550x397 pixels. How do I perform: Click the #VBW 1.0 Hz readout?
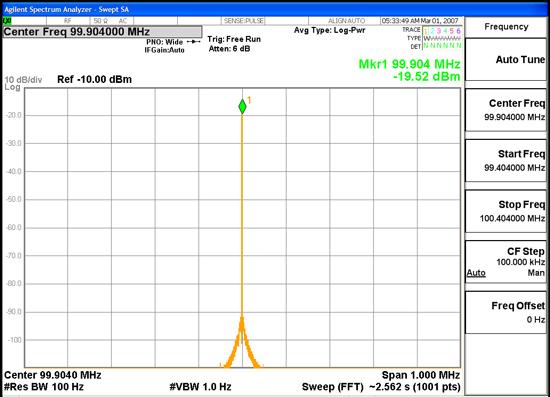click(200, 387)
